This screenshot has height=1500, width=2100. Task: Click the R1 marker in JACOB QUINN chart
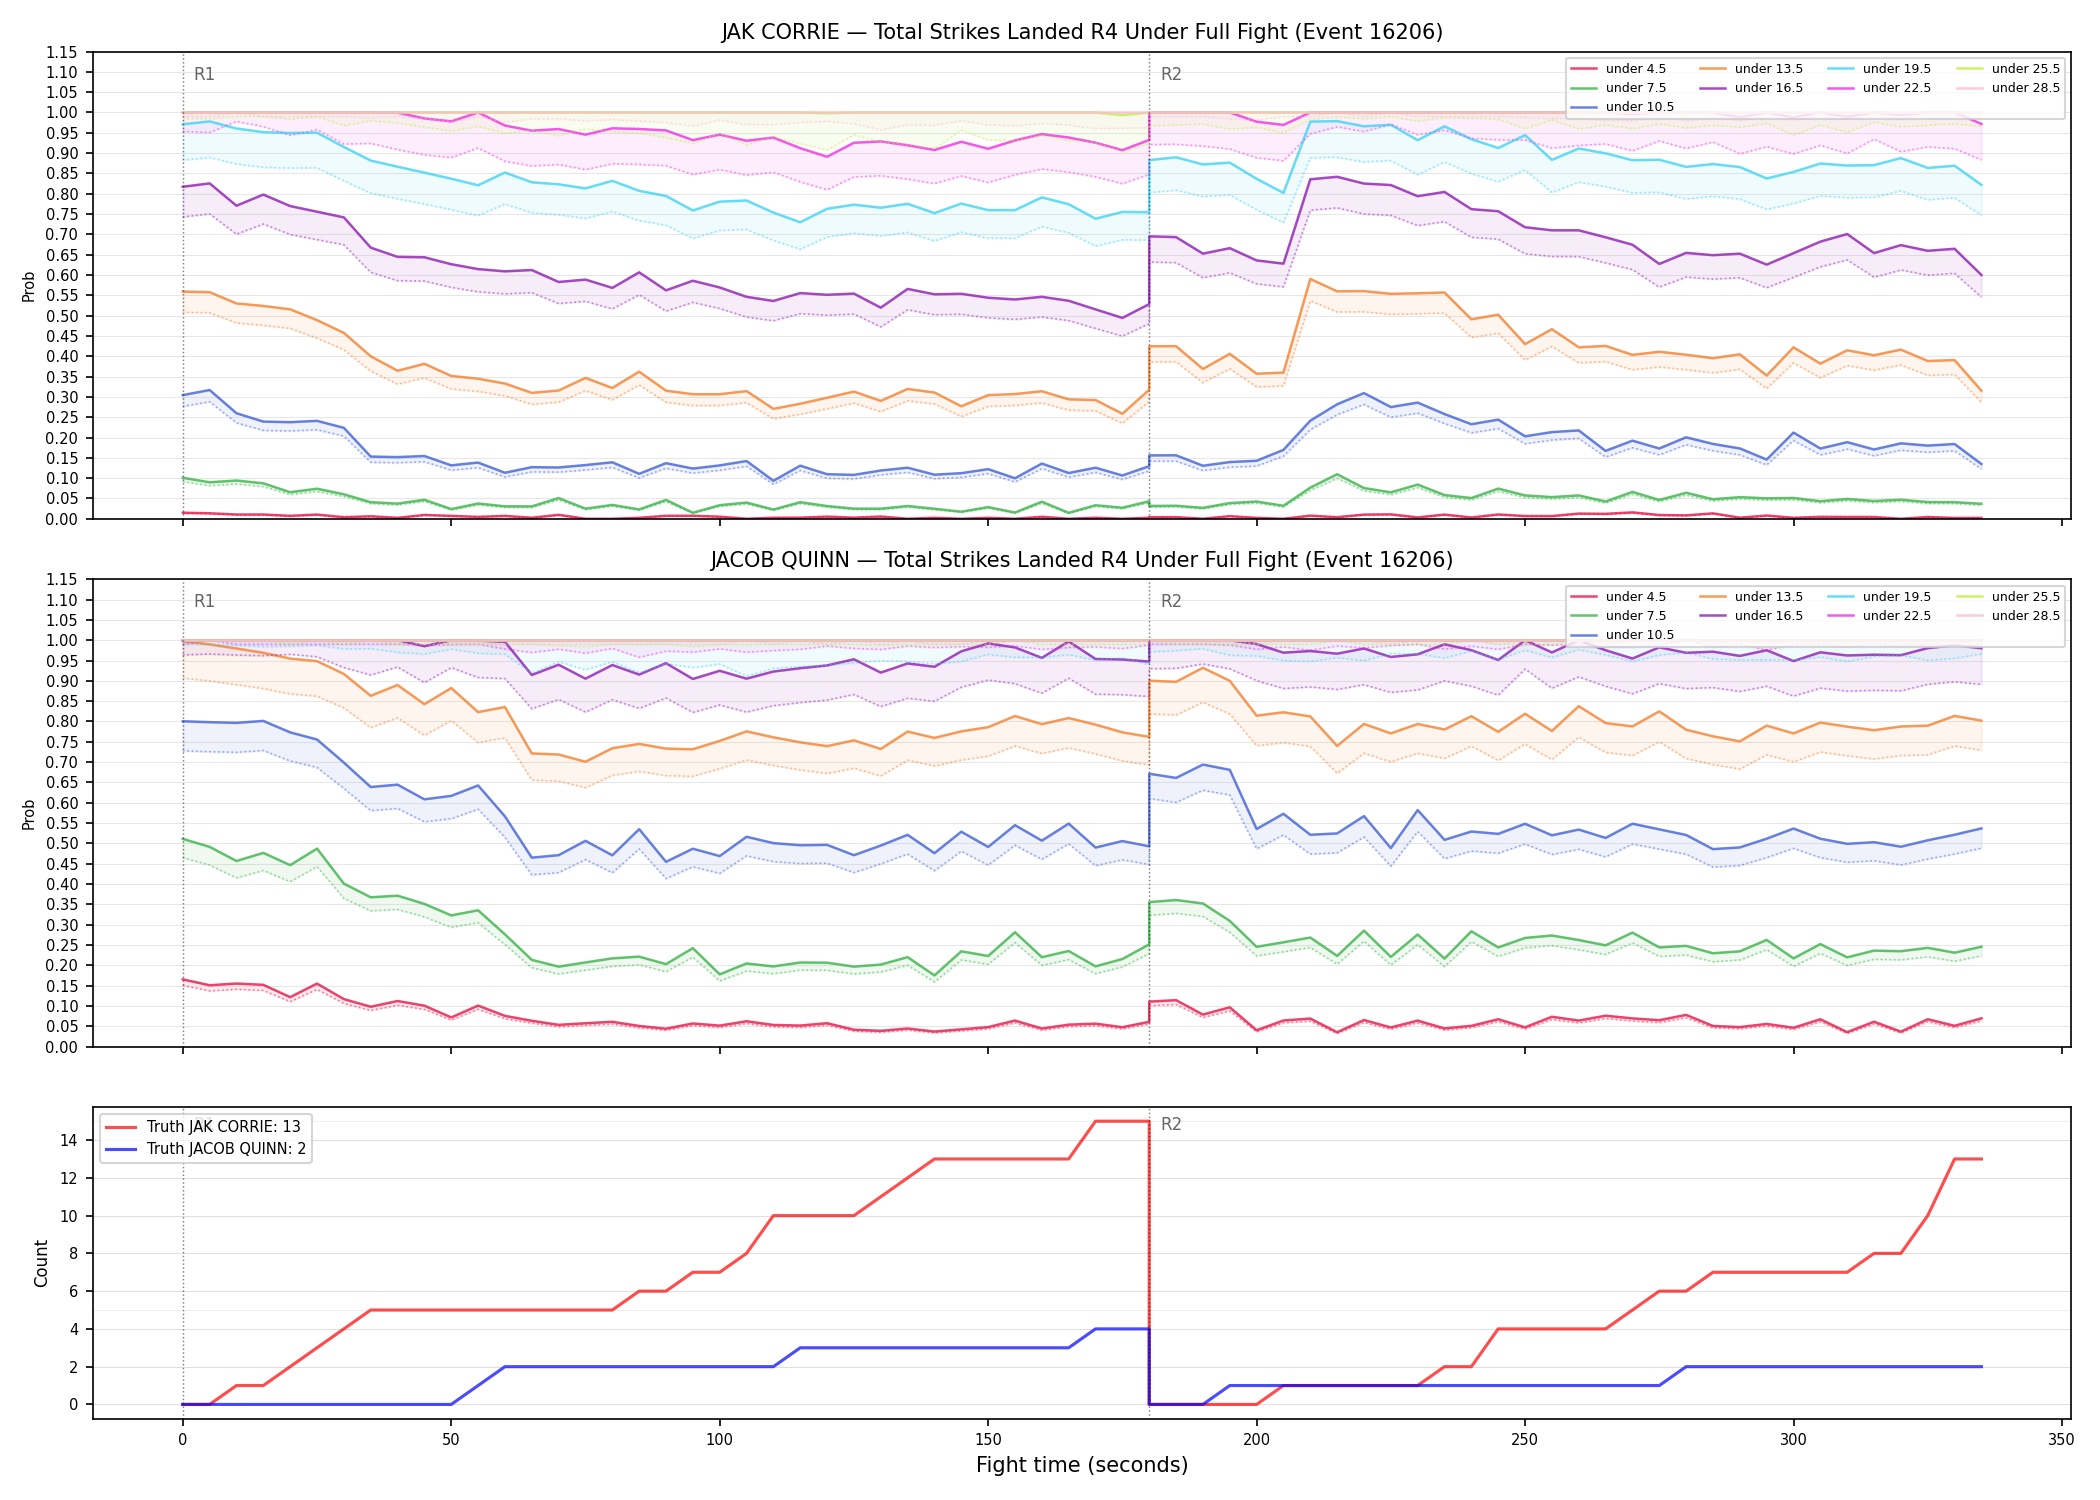(204, 601)
